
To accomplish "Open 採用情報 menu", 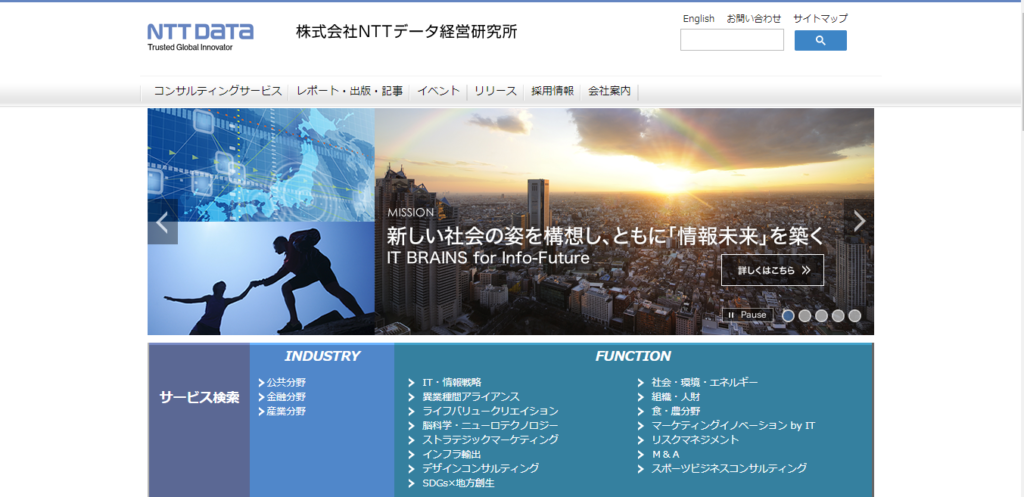I will click(552, 91).
